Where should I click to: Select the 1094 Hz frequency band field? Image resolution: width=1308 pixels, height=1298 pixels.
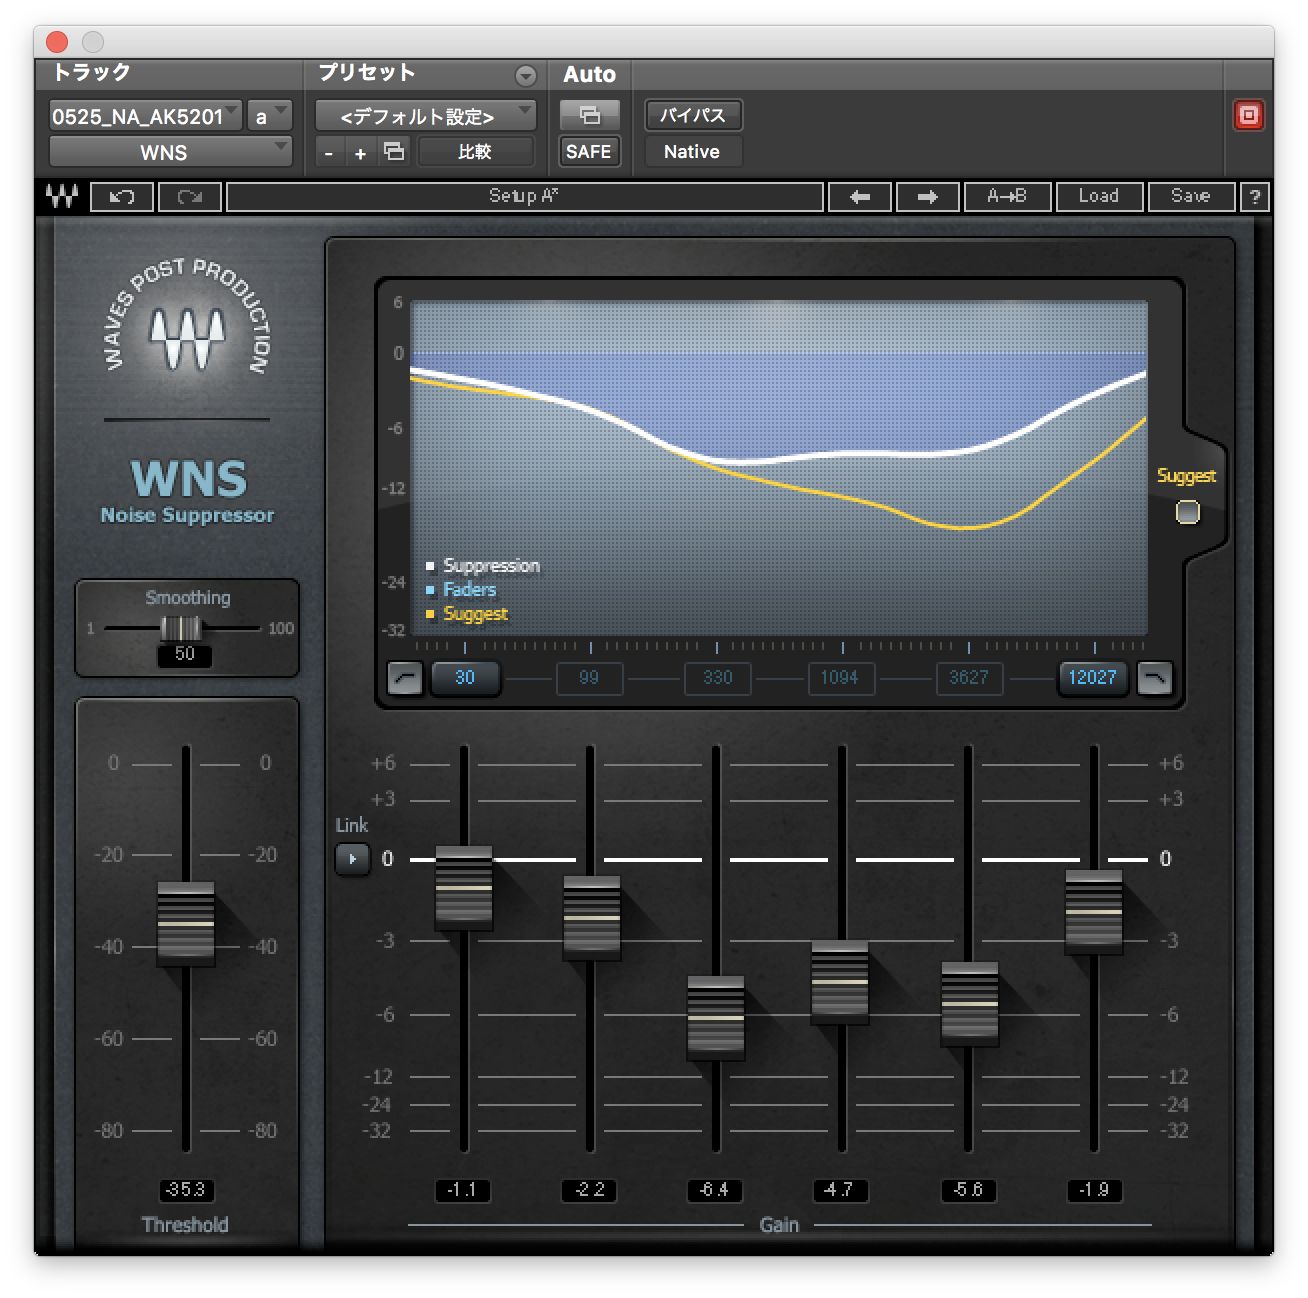click(840, 678)
